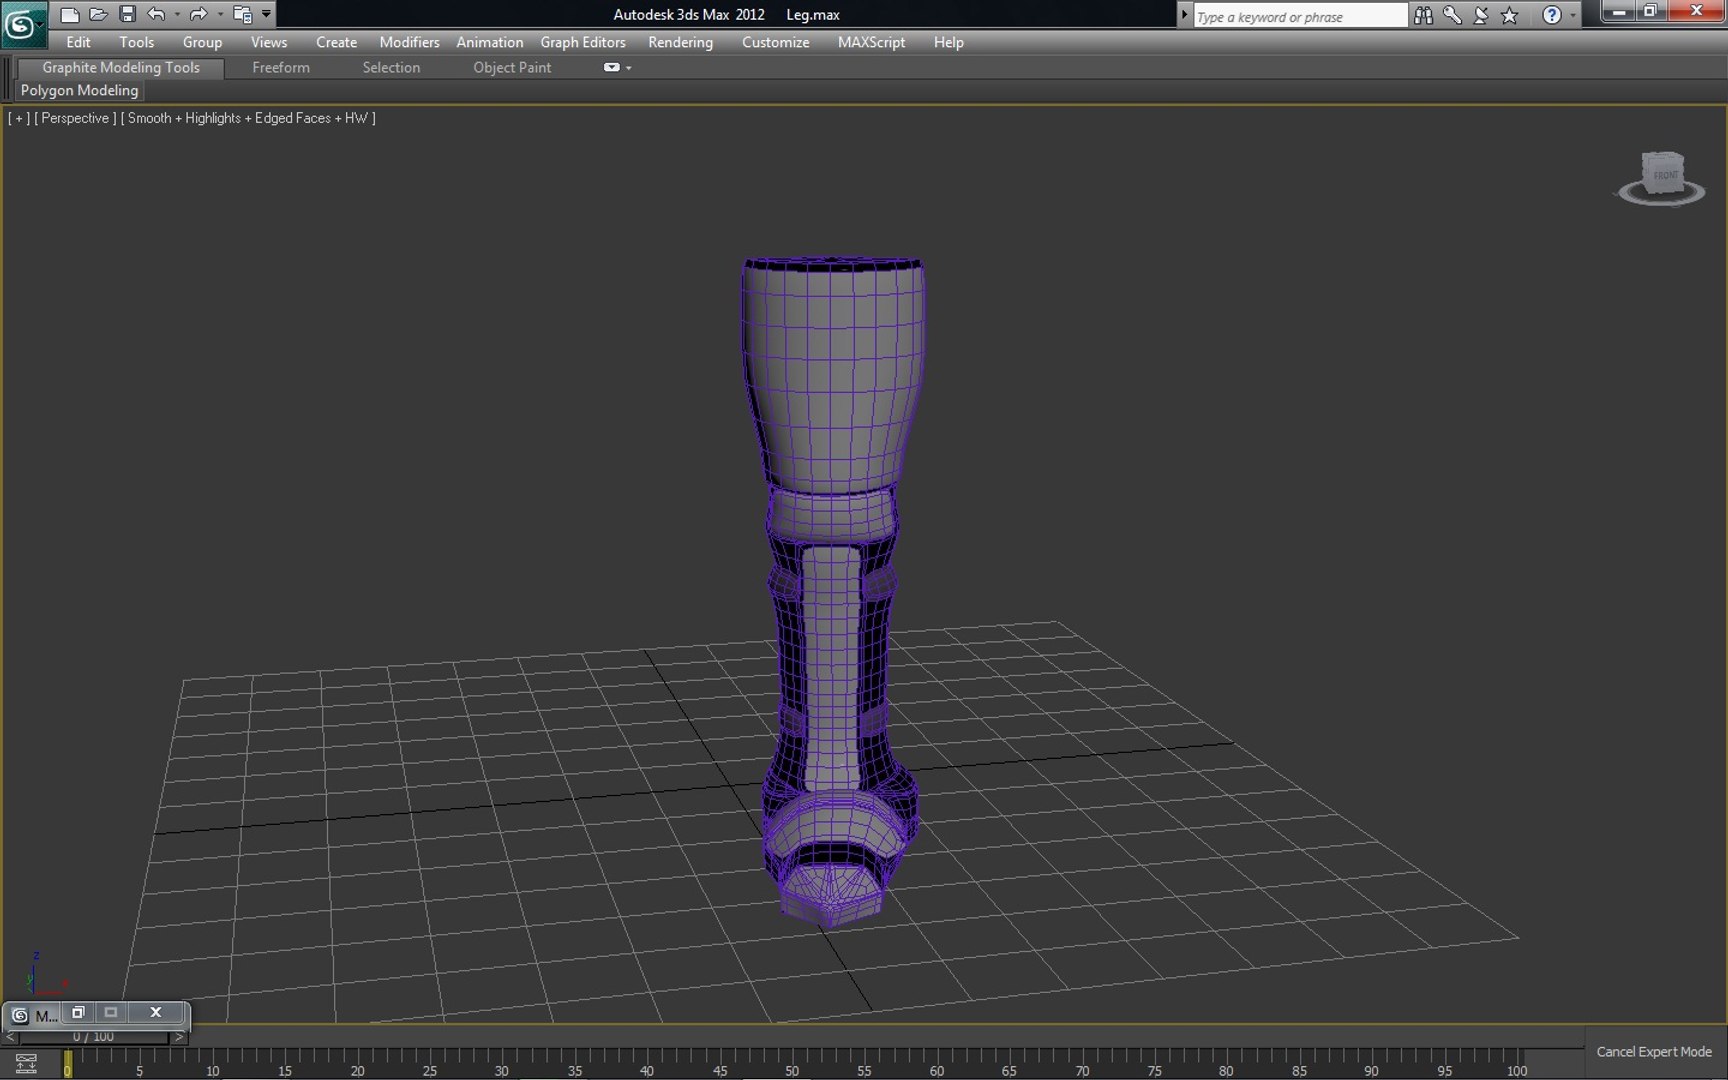Click the ViewCube Front face
Viewport: 1728px width, 1080px height.
pos(1665,175)
